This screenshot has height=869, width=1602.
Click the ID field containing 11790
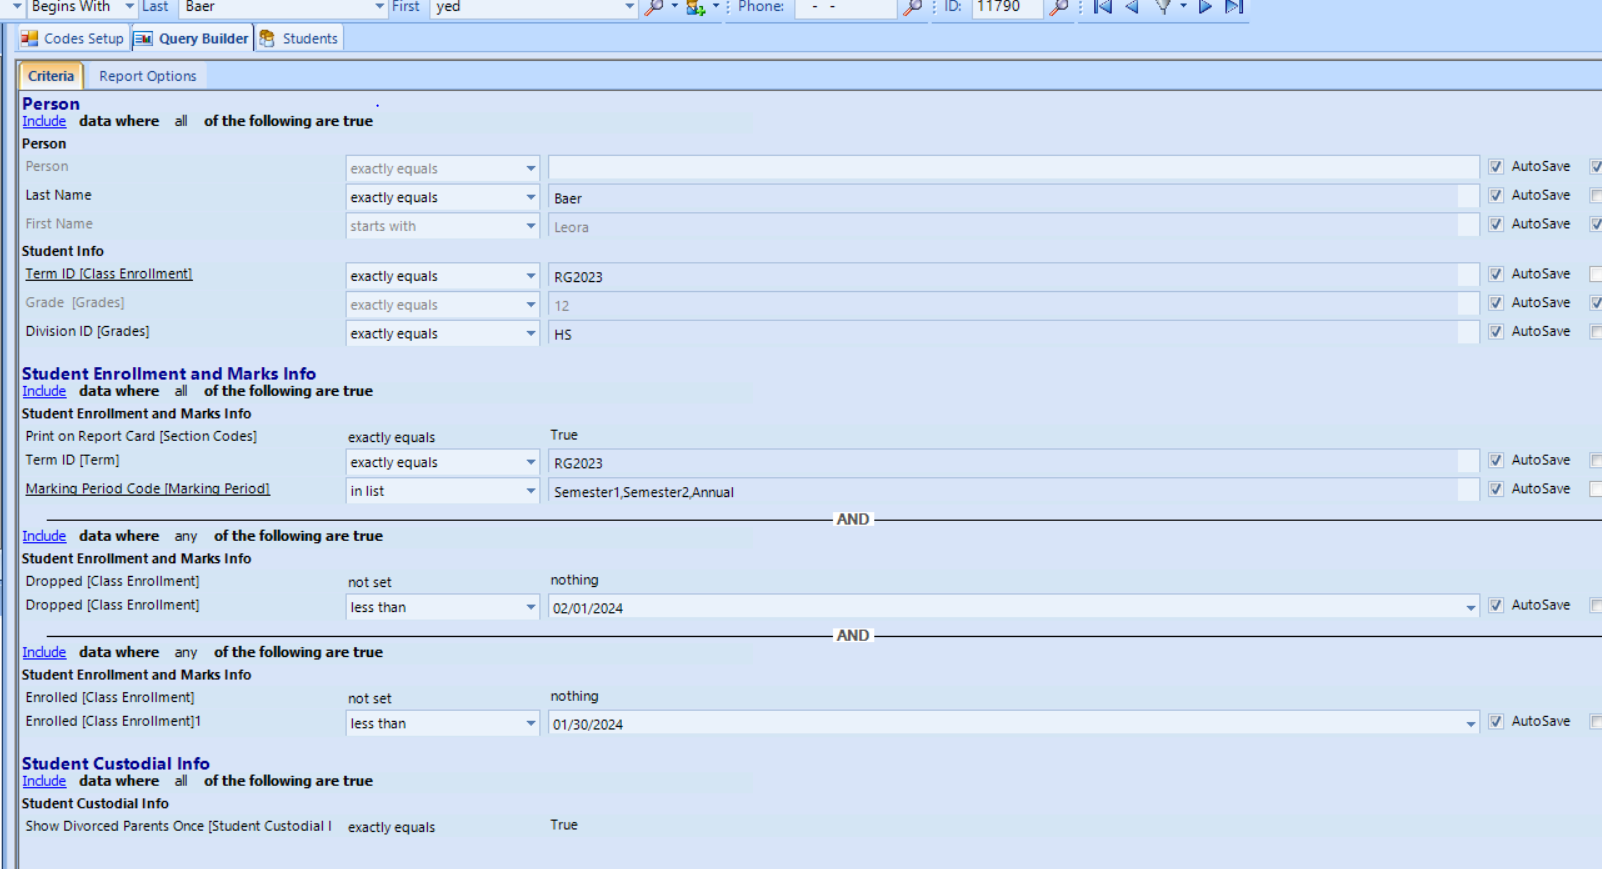[1006, 7]
